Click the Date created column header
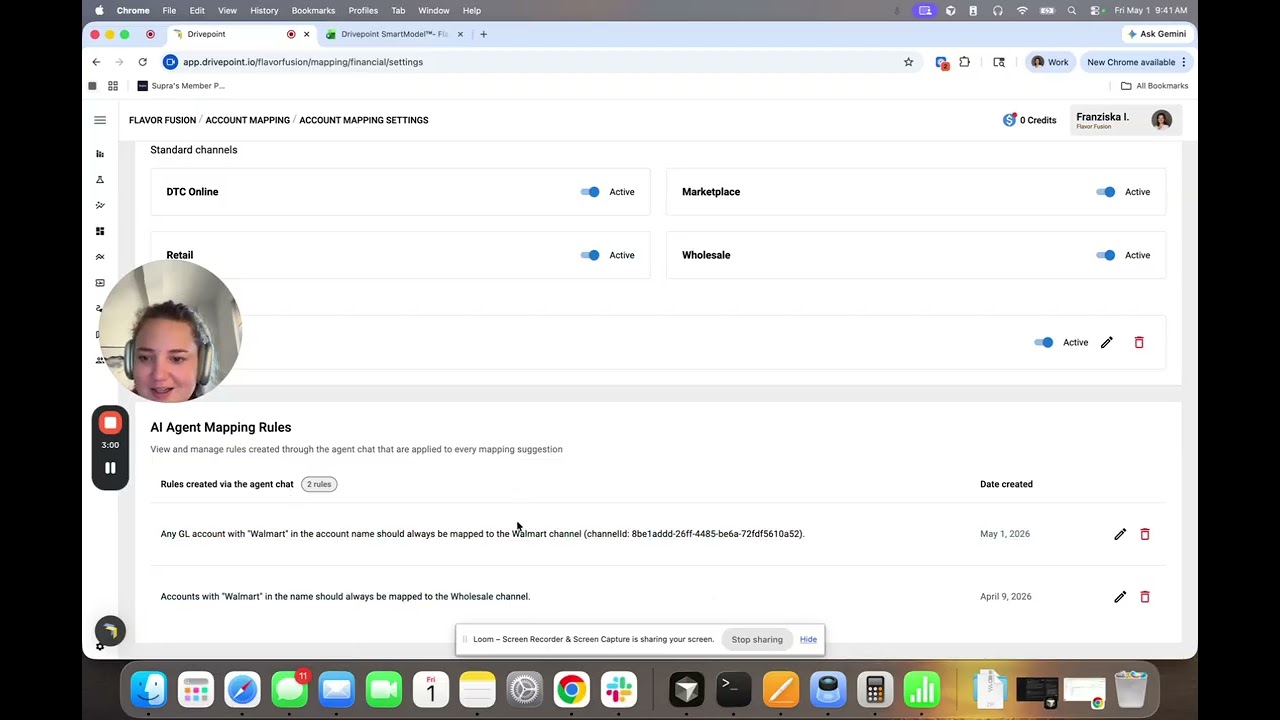This screenshot has width=1280, height=720. (1006, 484)
